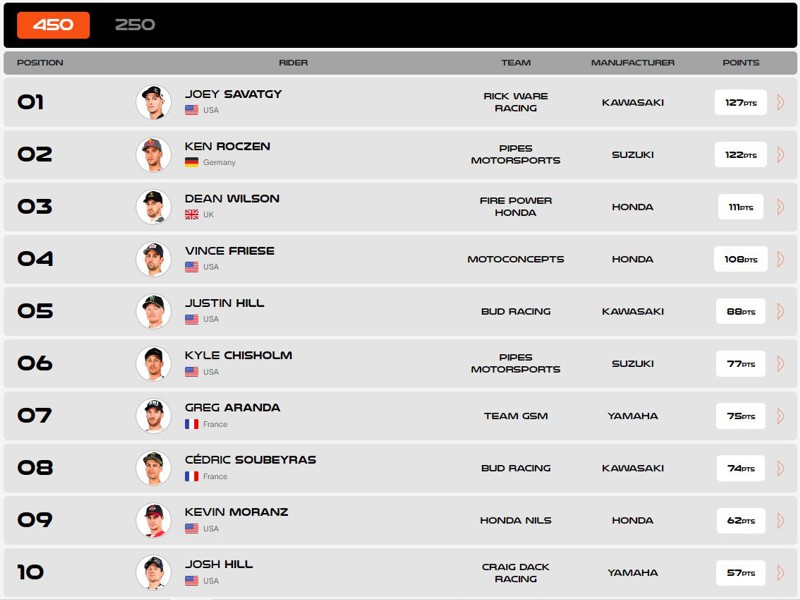Expand Dean Wilson's row arrow
800x600 pixels.
click(x=780, y=207)
